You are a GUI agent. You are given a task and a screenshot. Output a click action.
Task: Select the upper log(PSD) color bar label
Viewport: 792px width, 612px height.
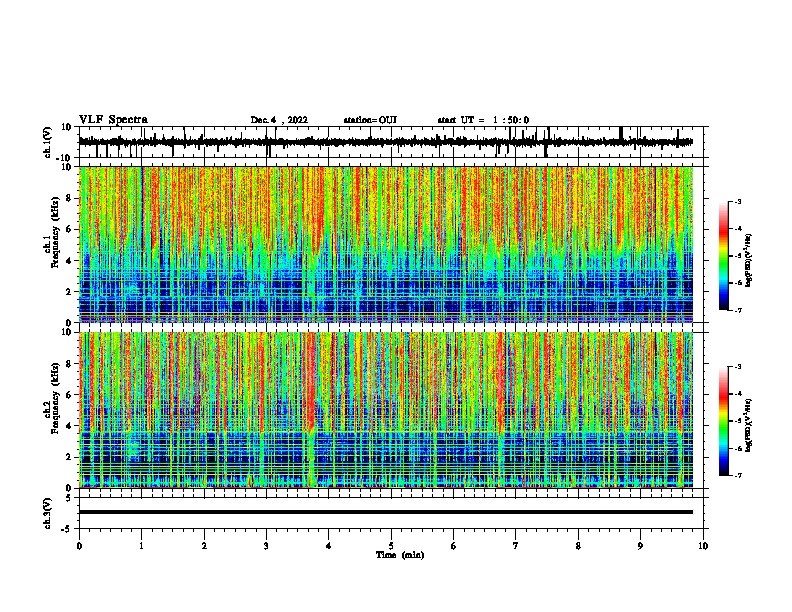click(x=748, y=261)
